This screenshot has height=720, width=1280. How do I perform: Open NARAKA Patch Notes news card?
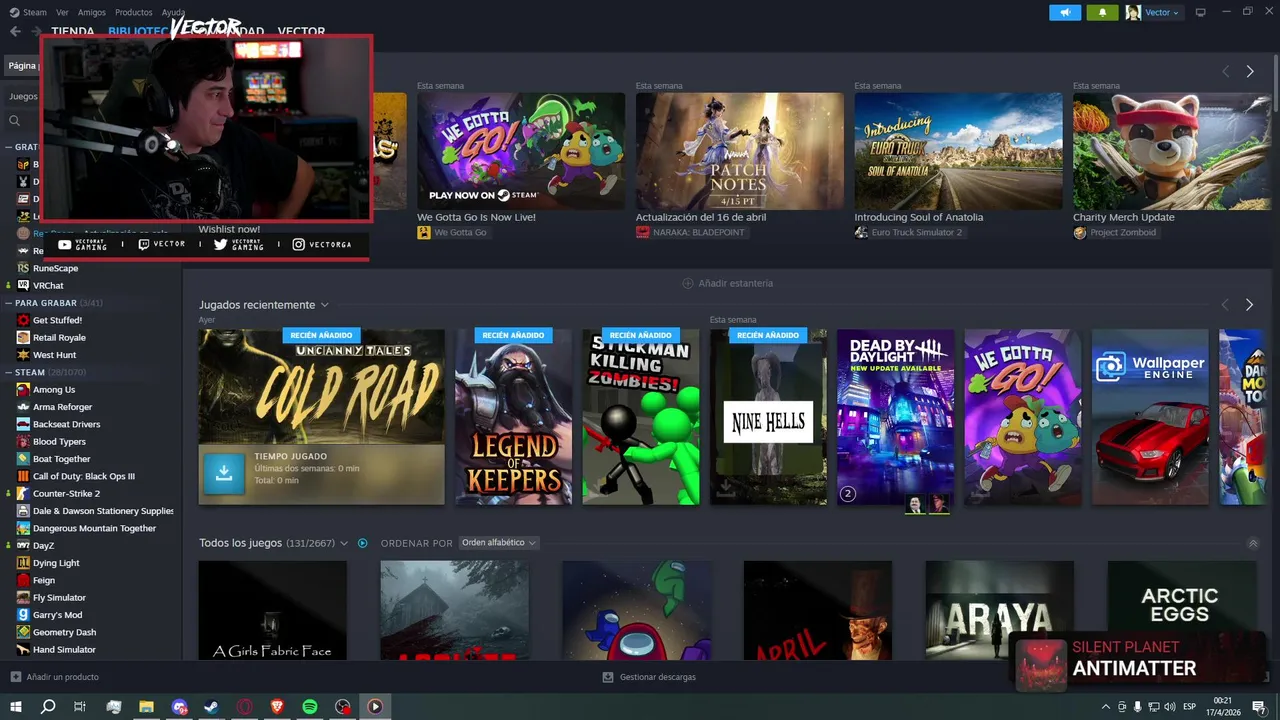(739, 151)
